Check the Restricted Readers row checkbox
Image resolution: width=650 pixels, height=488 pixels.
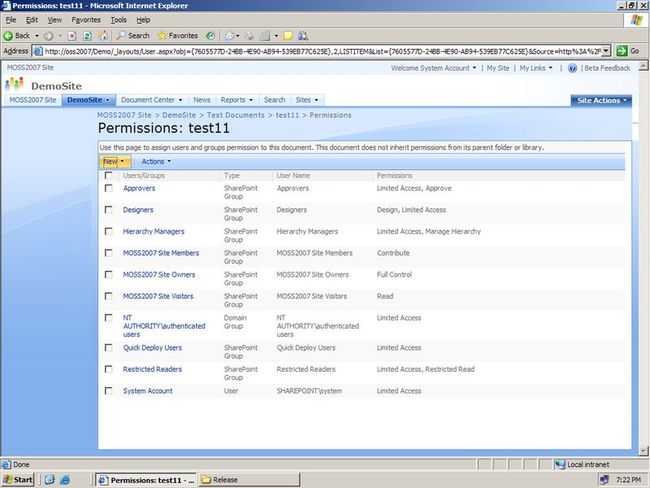point(109,369)
